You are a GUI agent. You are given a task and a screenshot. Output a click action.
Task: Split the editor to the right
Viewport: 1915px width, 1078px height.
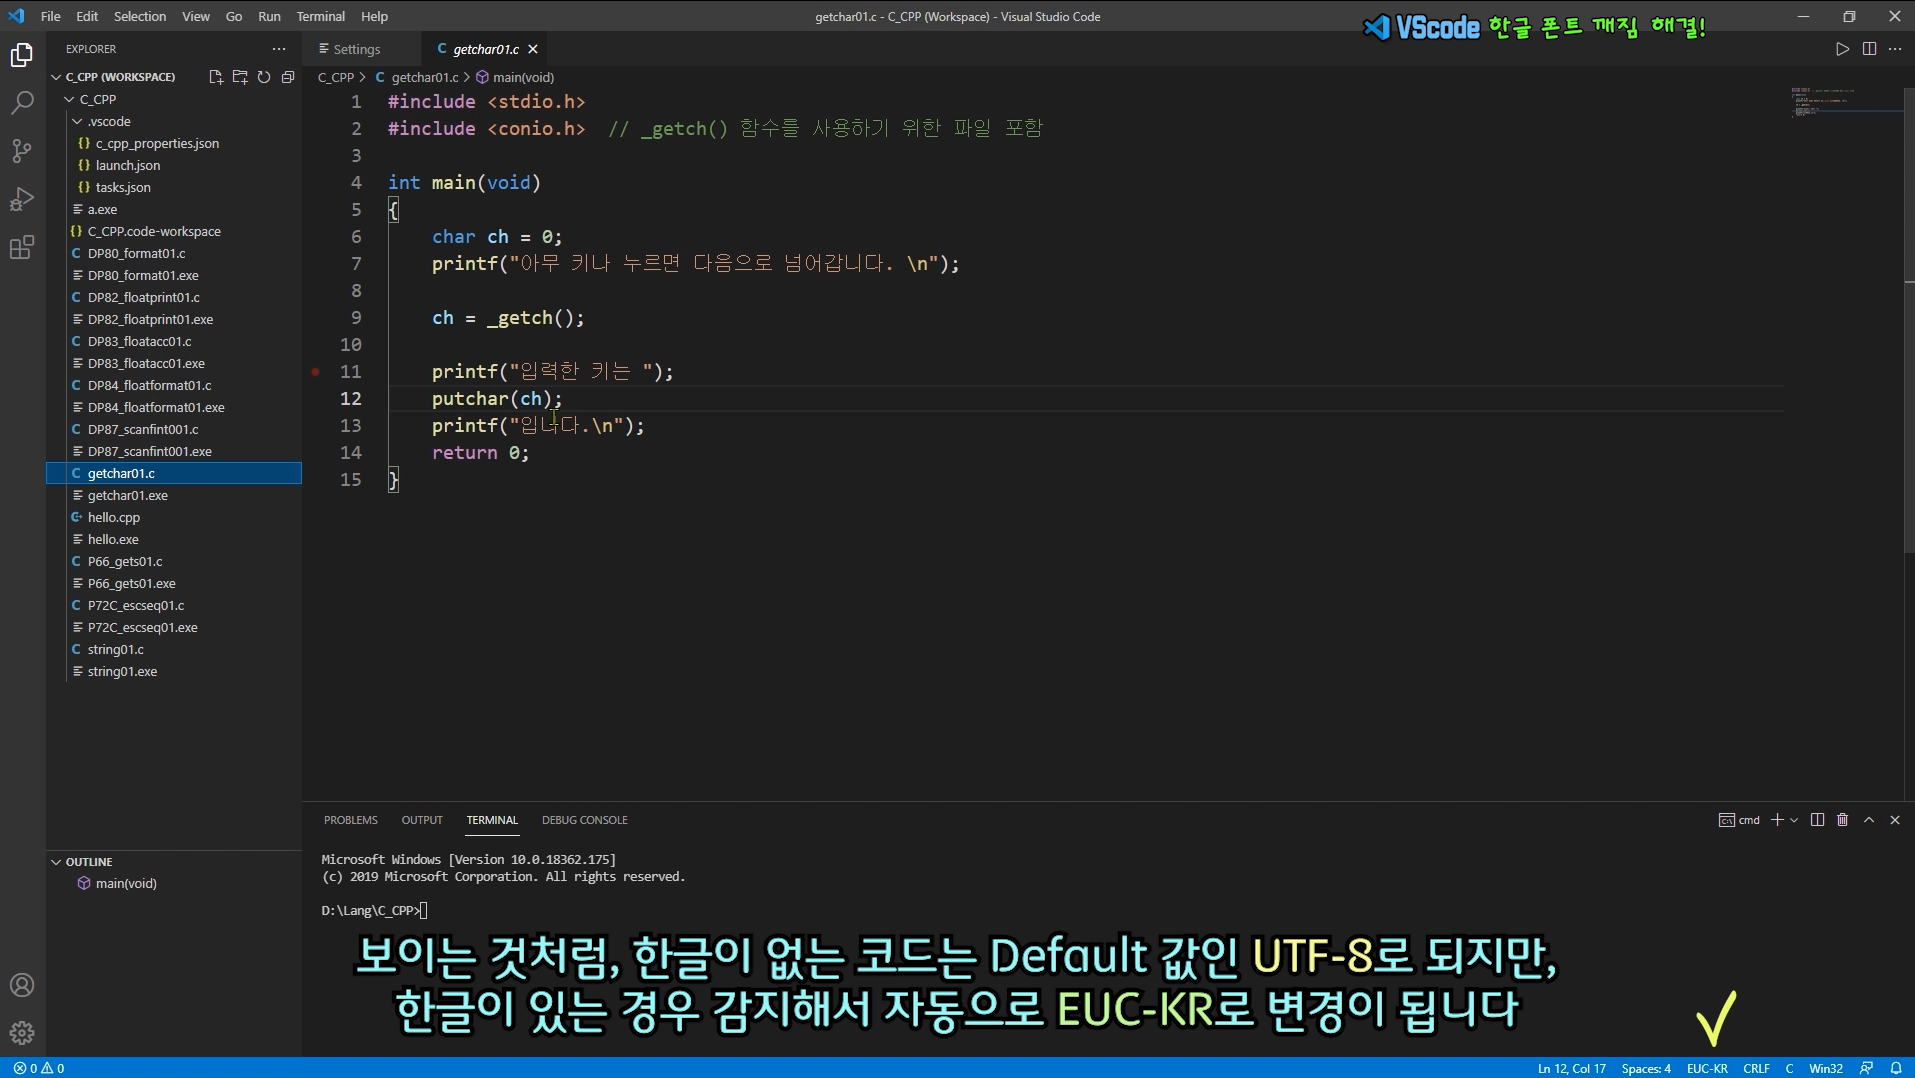point(1869,49)
